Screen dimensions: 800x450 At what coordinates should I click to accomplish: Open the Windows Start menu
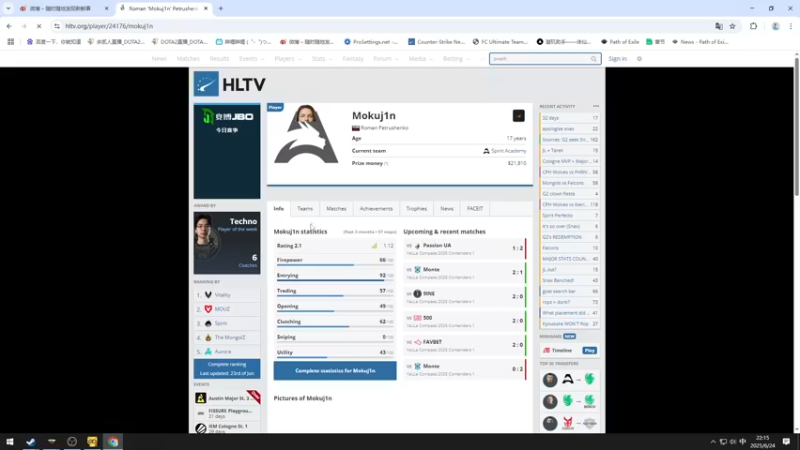click(x=10, y=442)
